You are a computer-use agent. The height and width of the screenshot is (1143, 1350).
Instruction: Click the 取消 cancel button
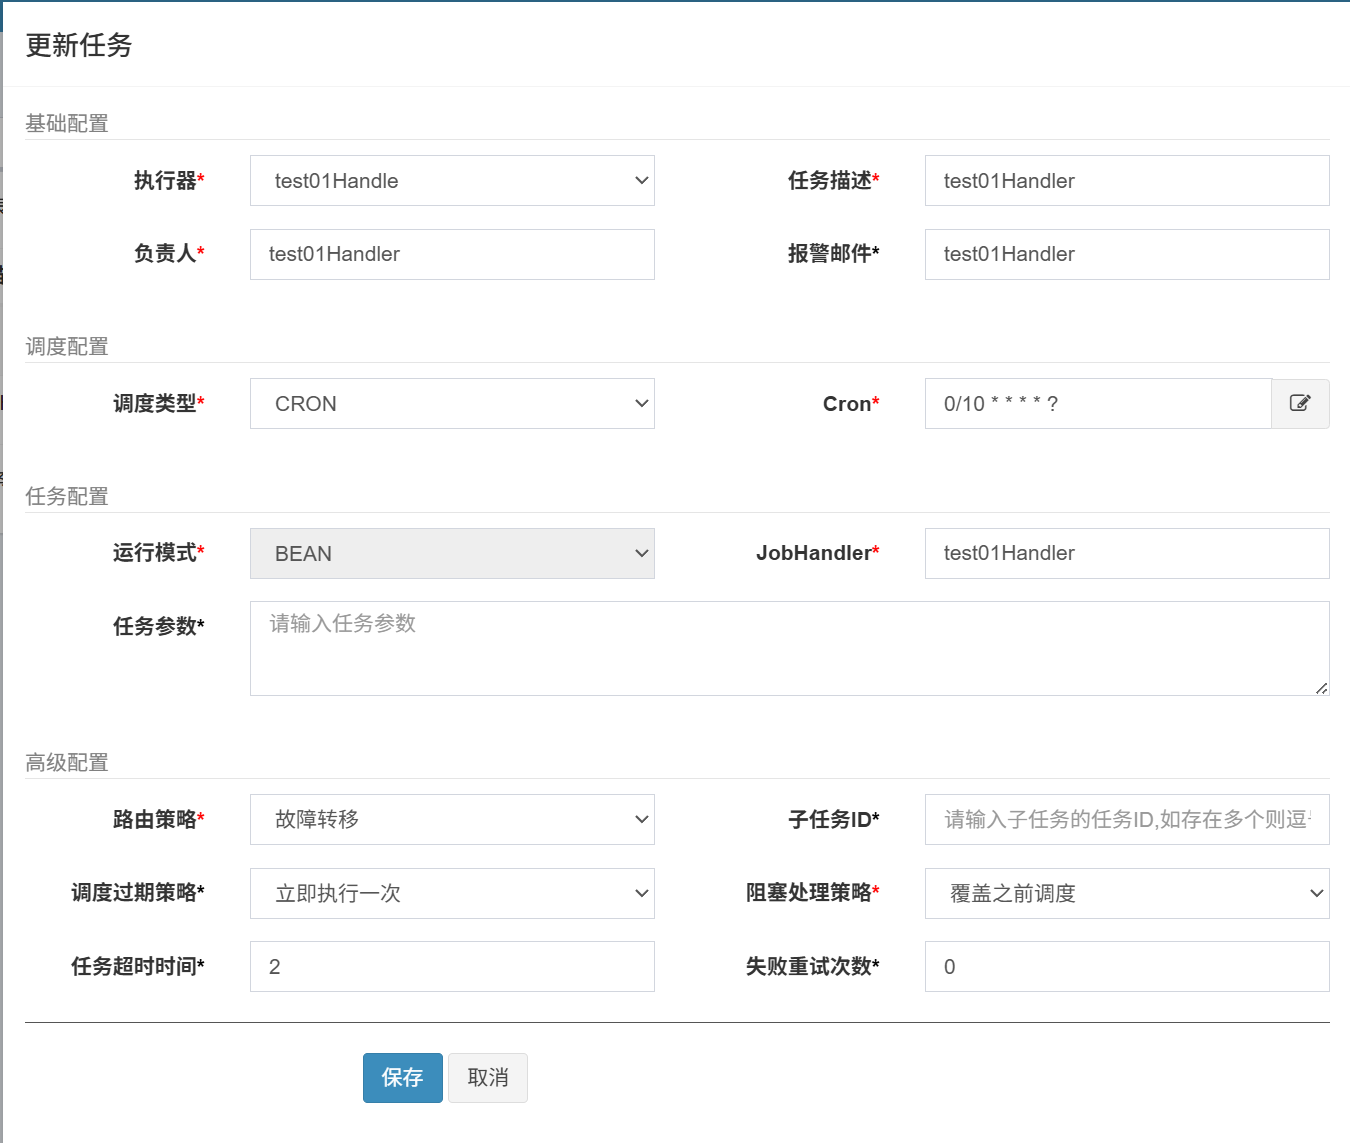point(488,1078)
